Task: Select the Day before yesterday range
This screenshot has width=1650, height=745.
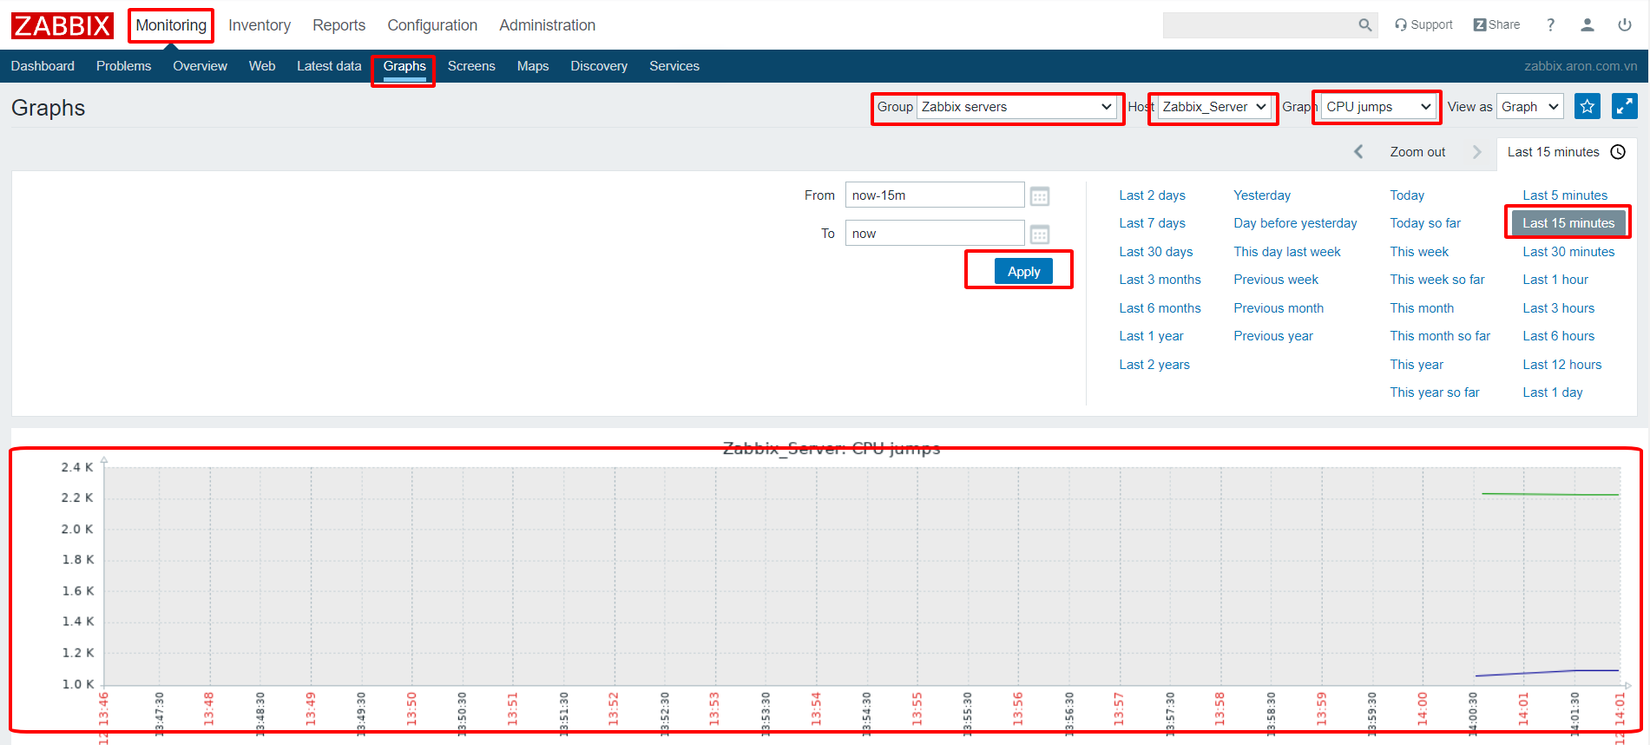Action: coord(1295,223)
